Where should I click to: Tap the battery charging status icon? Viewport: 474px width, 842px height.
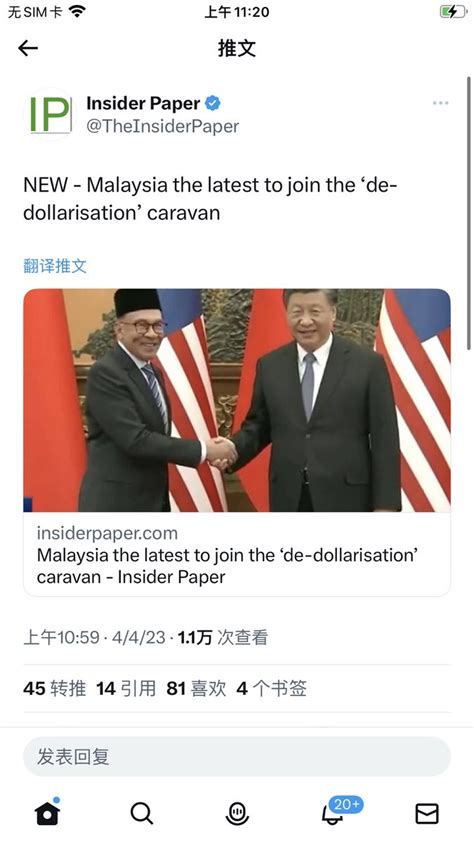453,12
